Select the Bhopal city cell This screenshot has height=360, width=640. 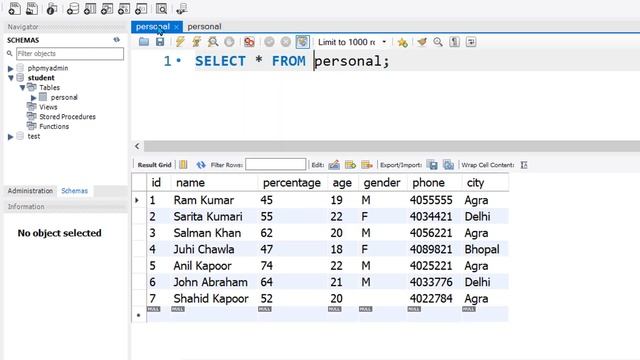(482, 249)
